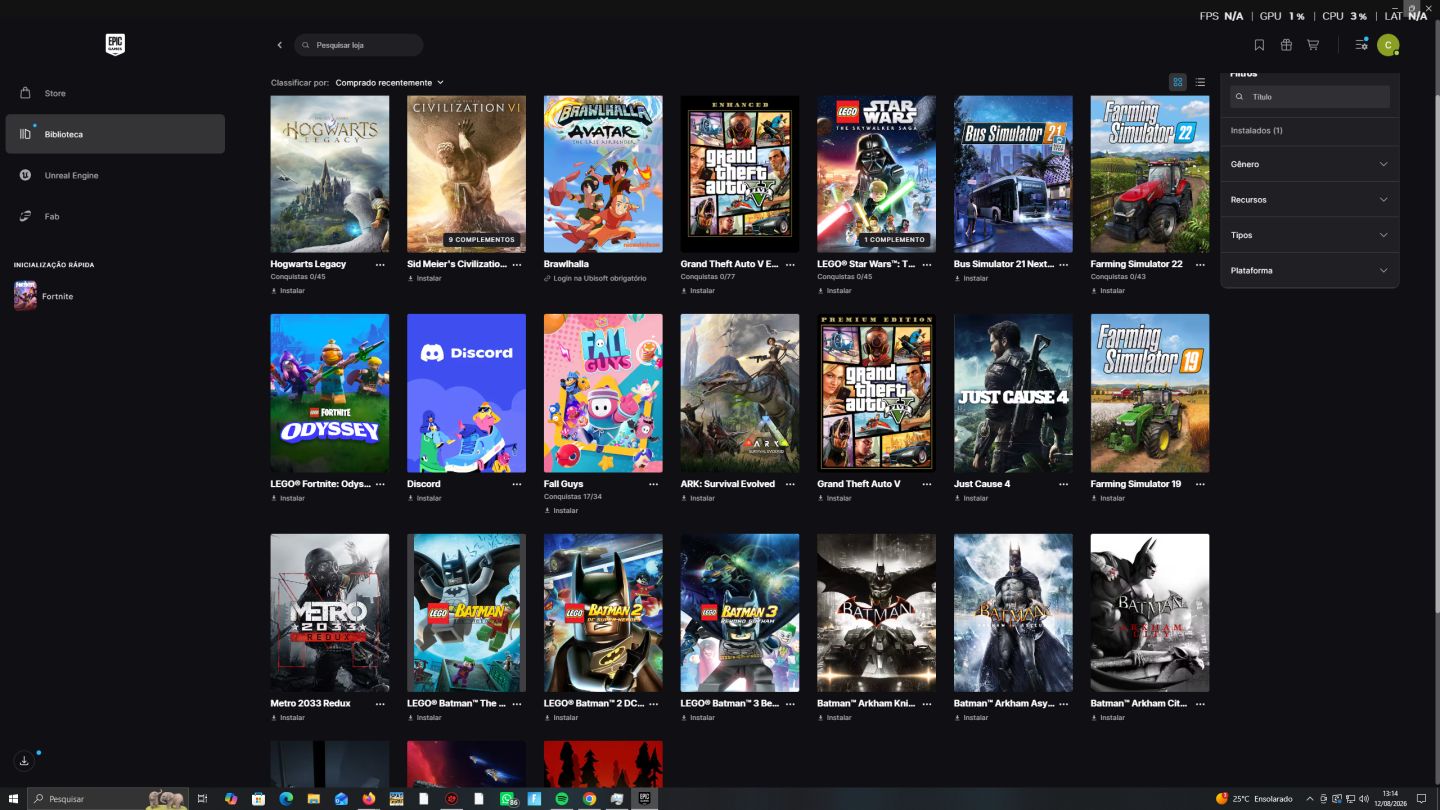This screenshot has height=810, width=1440.
Task: Open LEGO Batman The Videogame options
Action: pyautogui.click(x=517, y=704)
